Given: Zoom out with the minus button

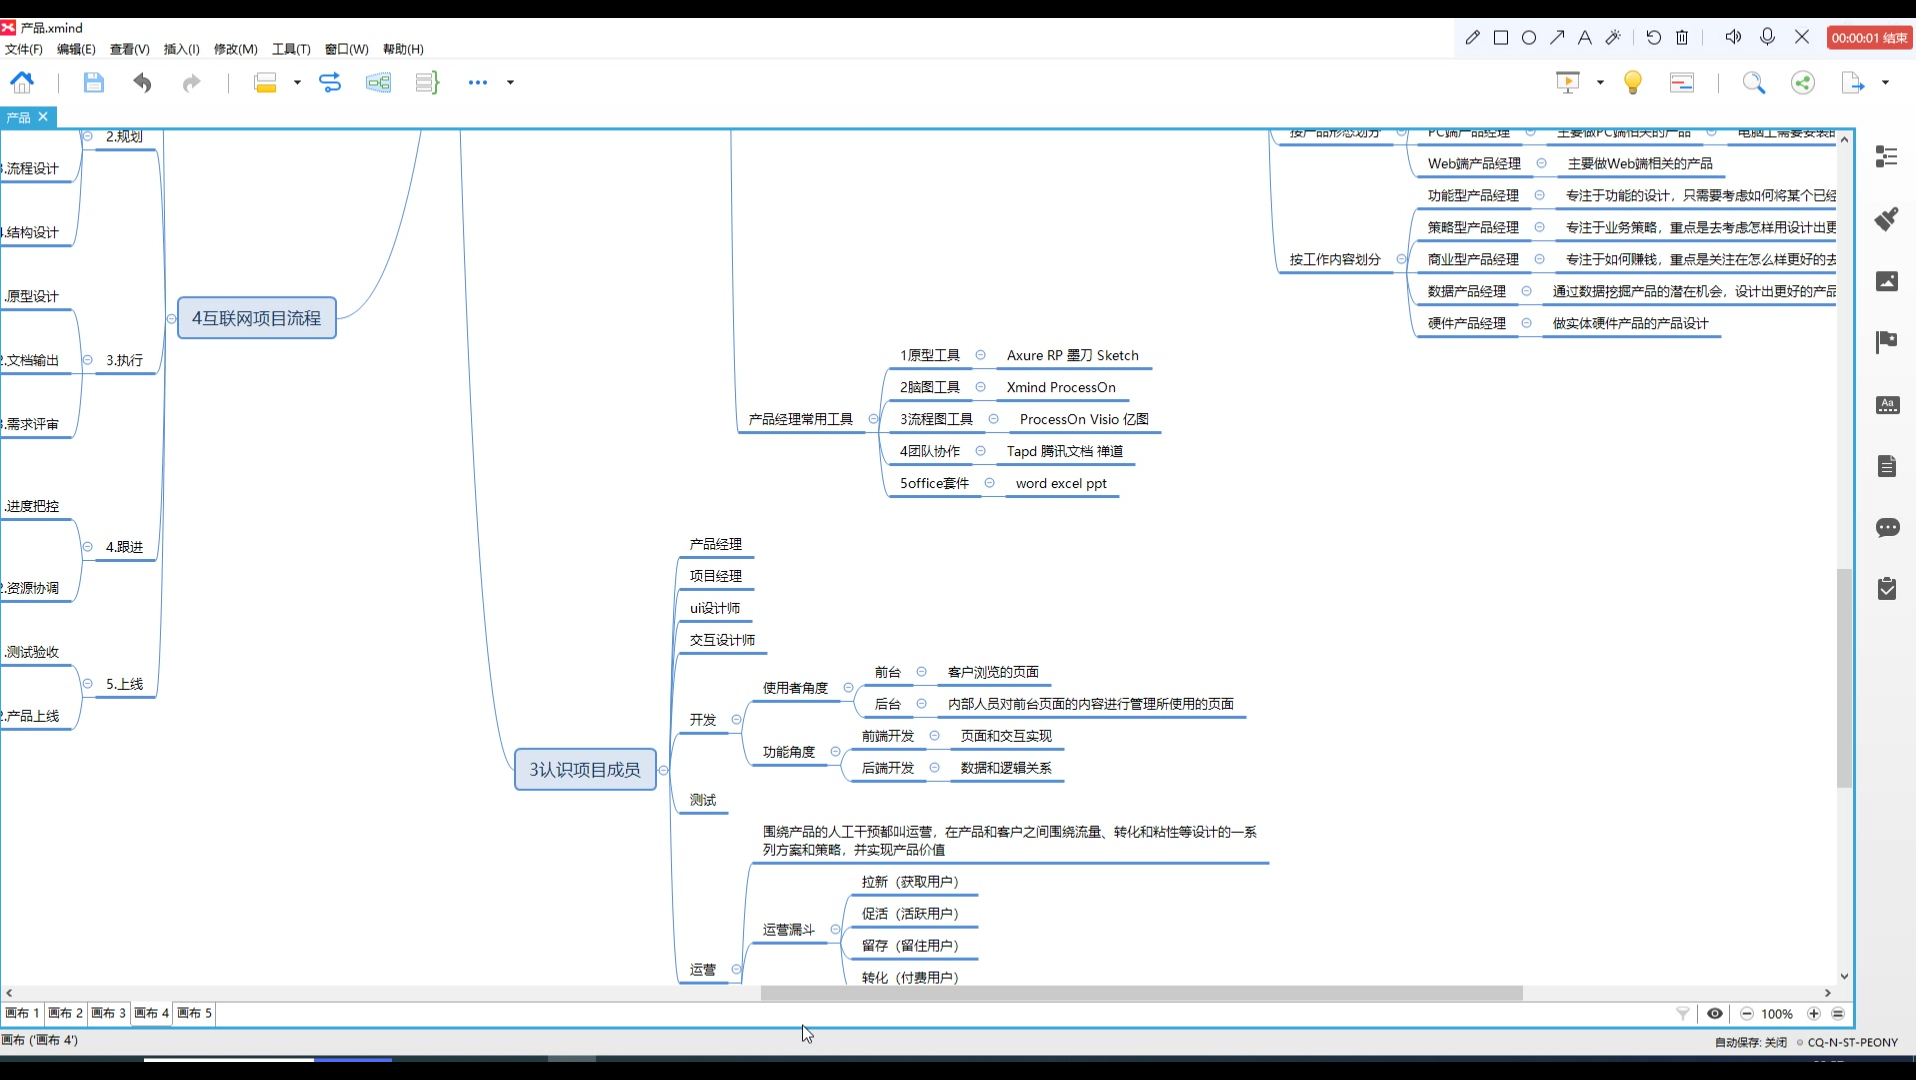Looking at the screenshot, I should [x=1747, y=1014].
